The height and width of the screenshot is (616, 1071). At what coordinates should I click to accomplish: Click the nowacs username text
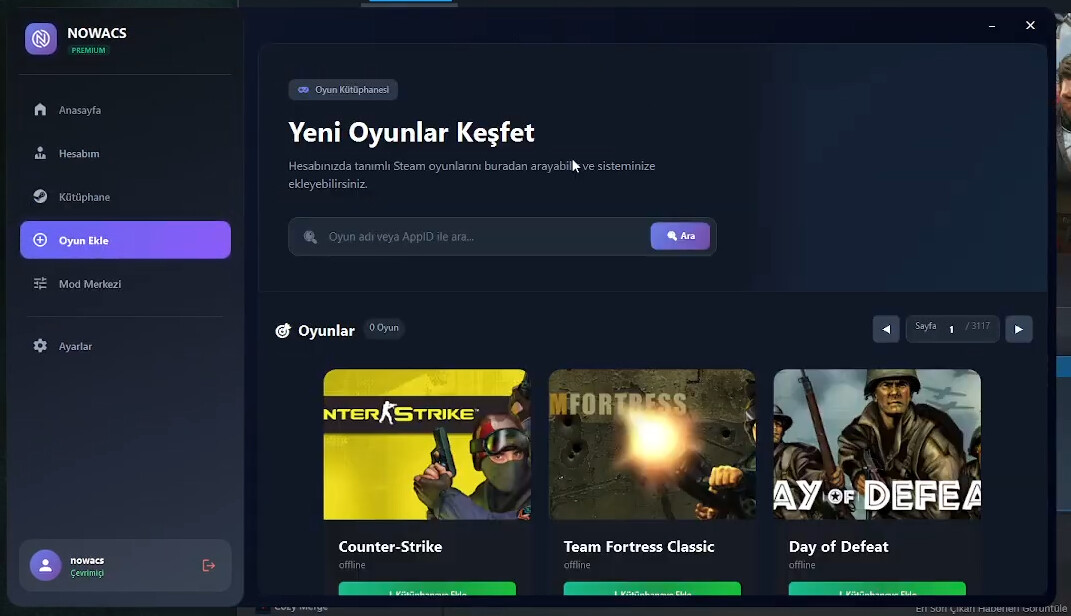pos(87,561)
